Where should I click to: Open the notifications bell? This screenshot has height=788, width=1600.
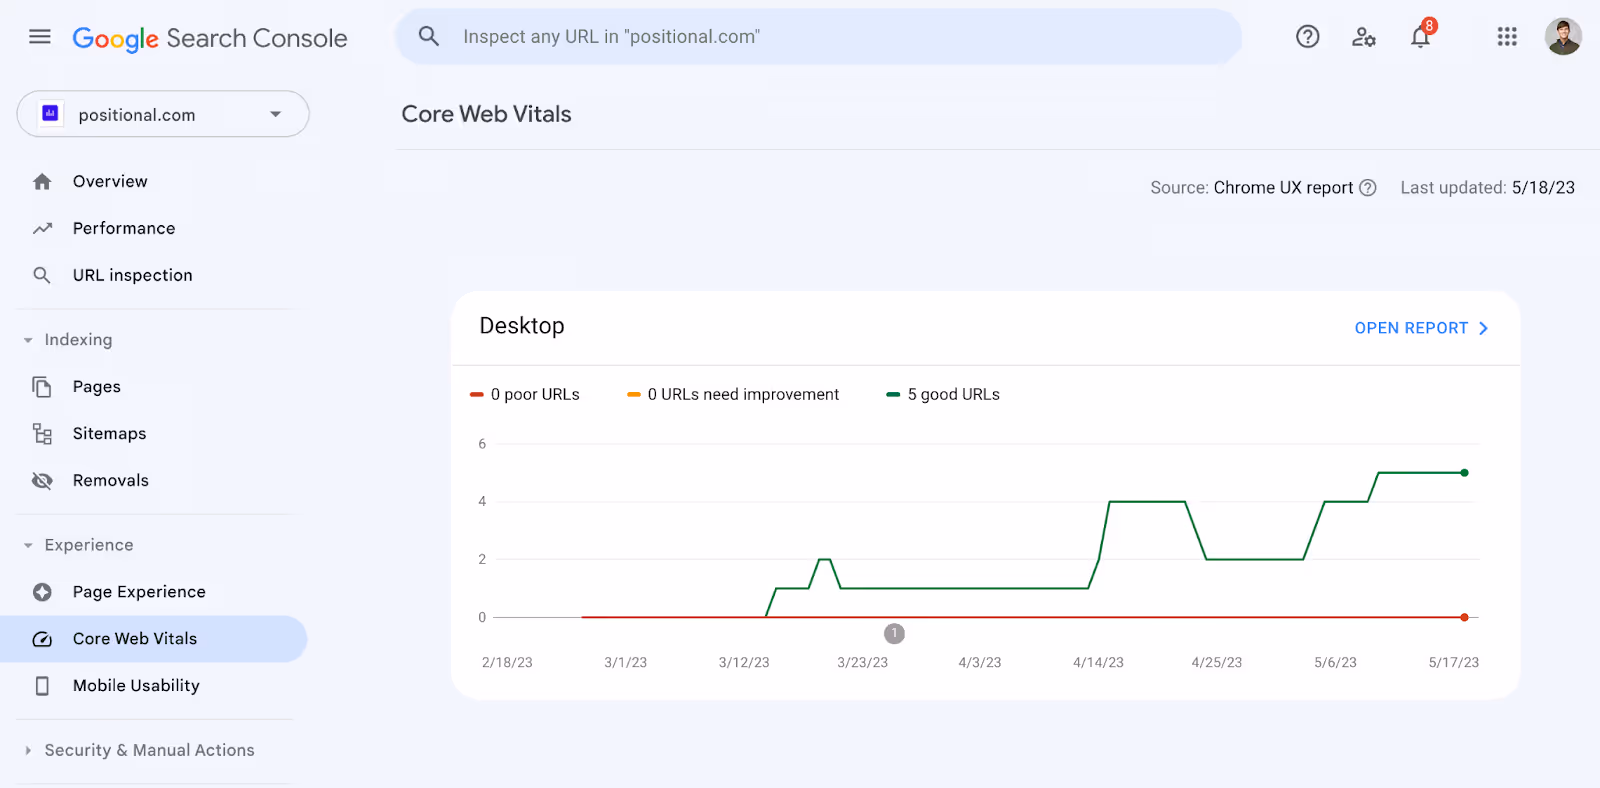[1421, 37]
